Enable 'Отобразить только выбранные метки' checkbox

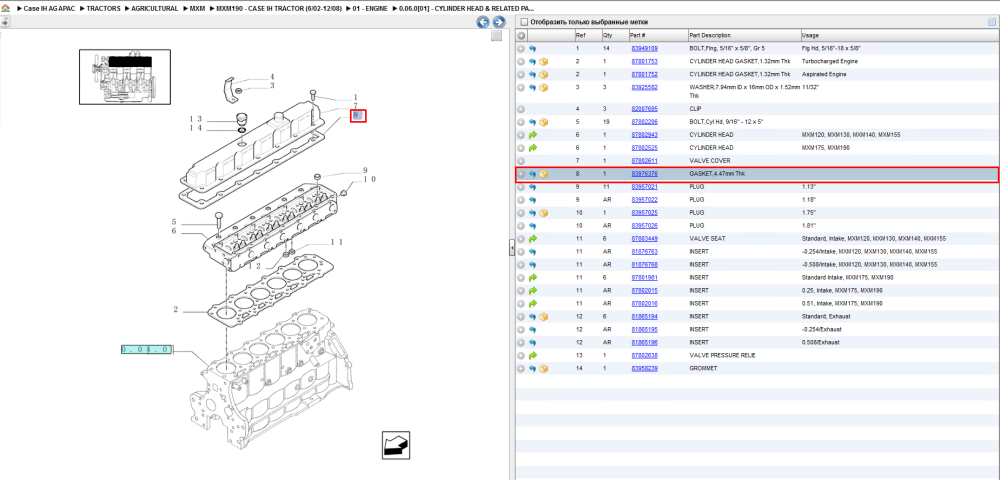[x=523, y=22]
